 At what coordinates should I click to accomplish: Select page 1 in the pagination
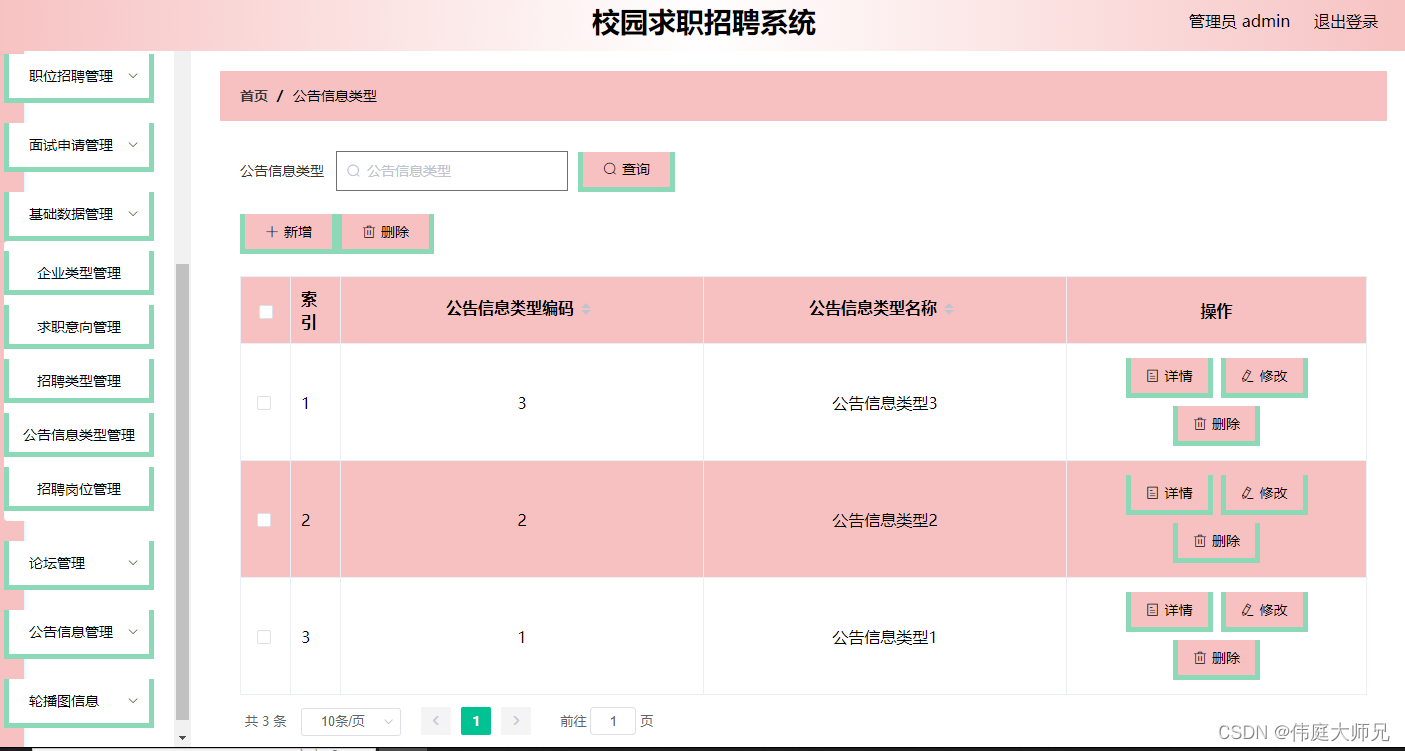pos(476,721)
